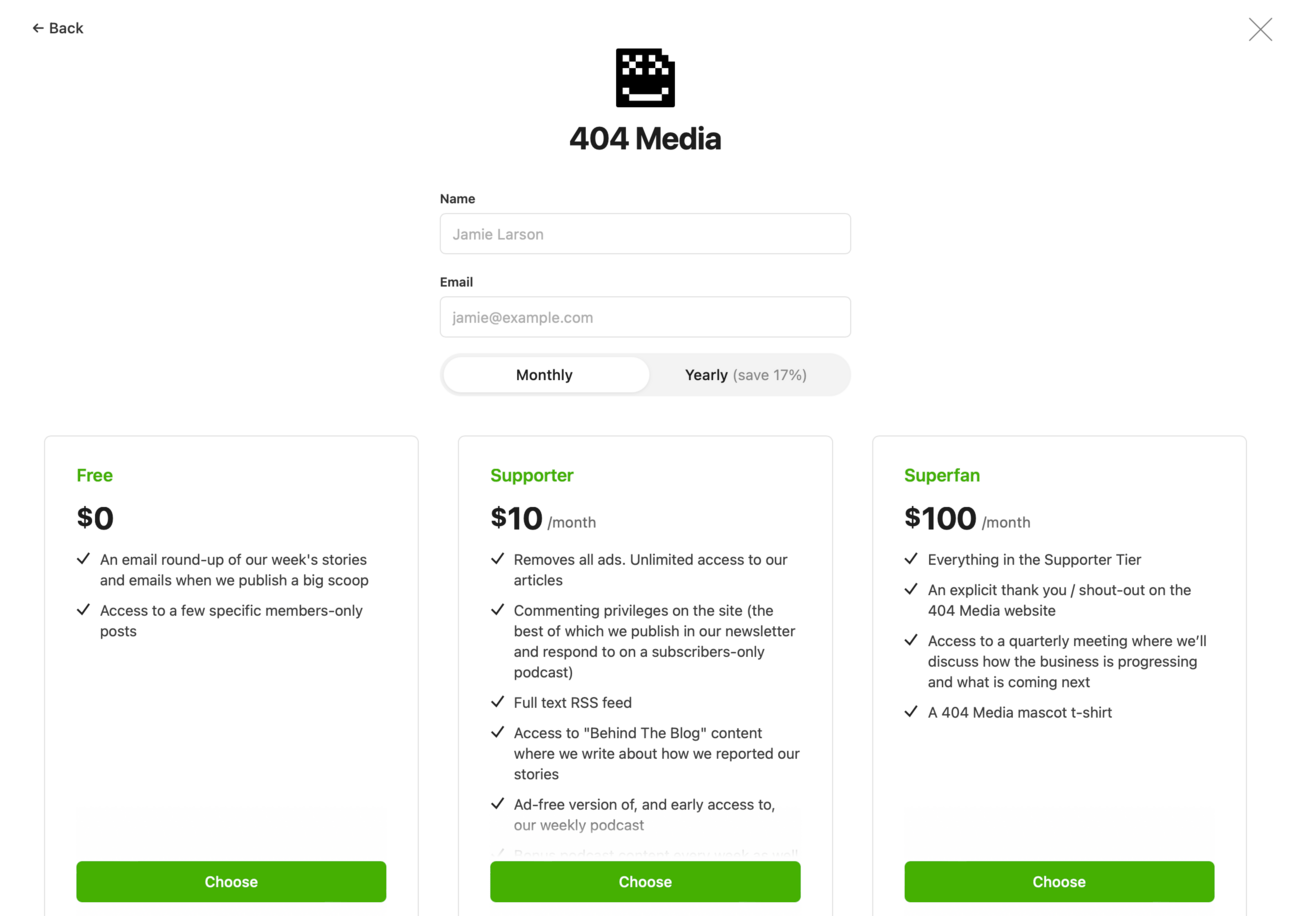Go back using the Back arrow link
This screenshot has width=1292, height=916.
(x=57, y=28)
